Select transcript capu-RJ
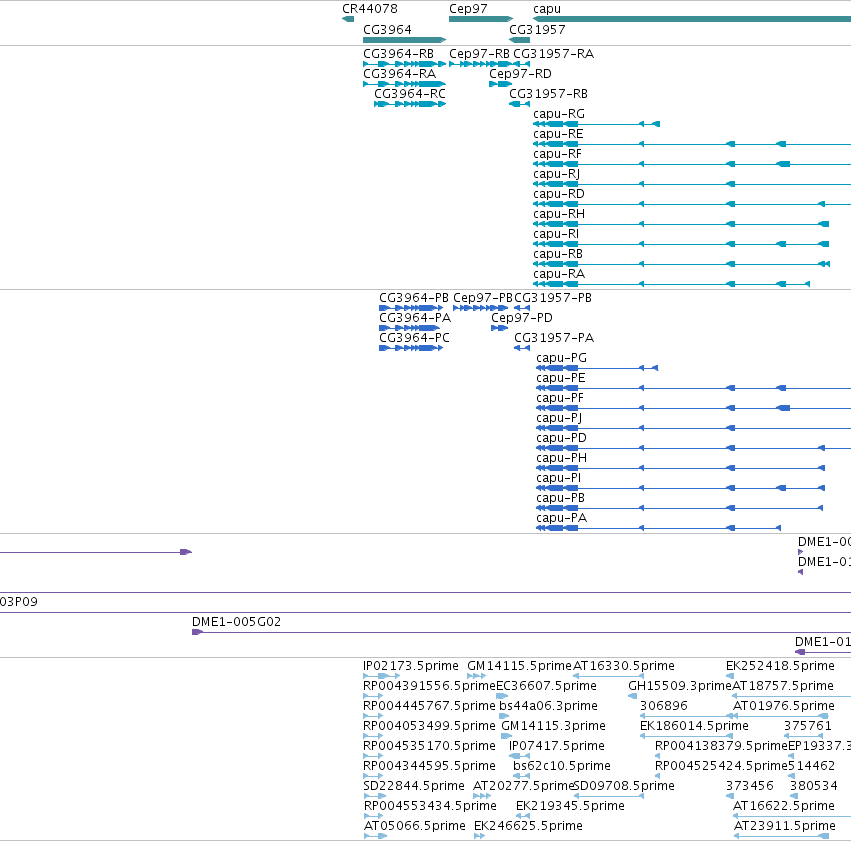Viewport: 851px width, 841px height. click(x=692, y=184)
